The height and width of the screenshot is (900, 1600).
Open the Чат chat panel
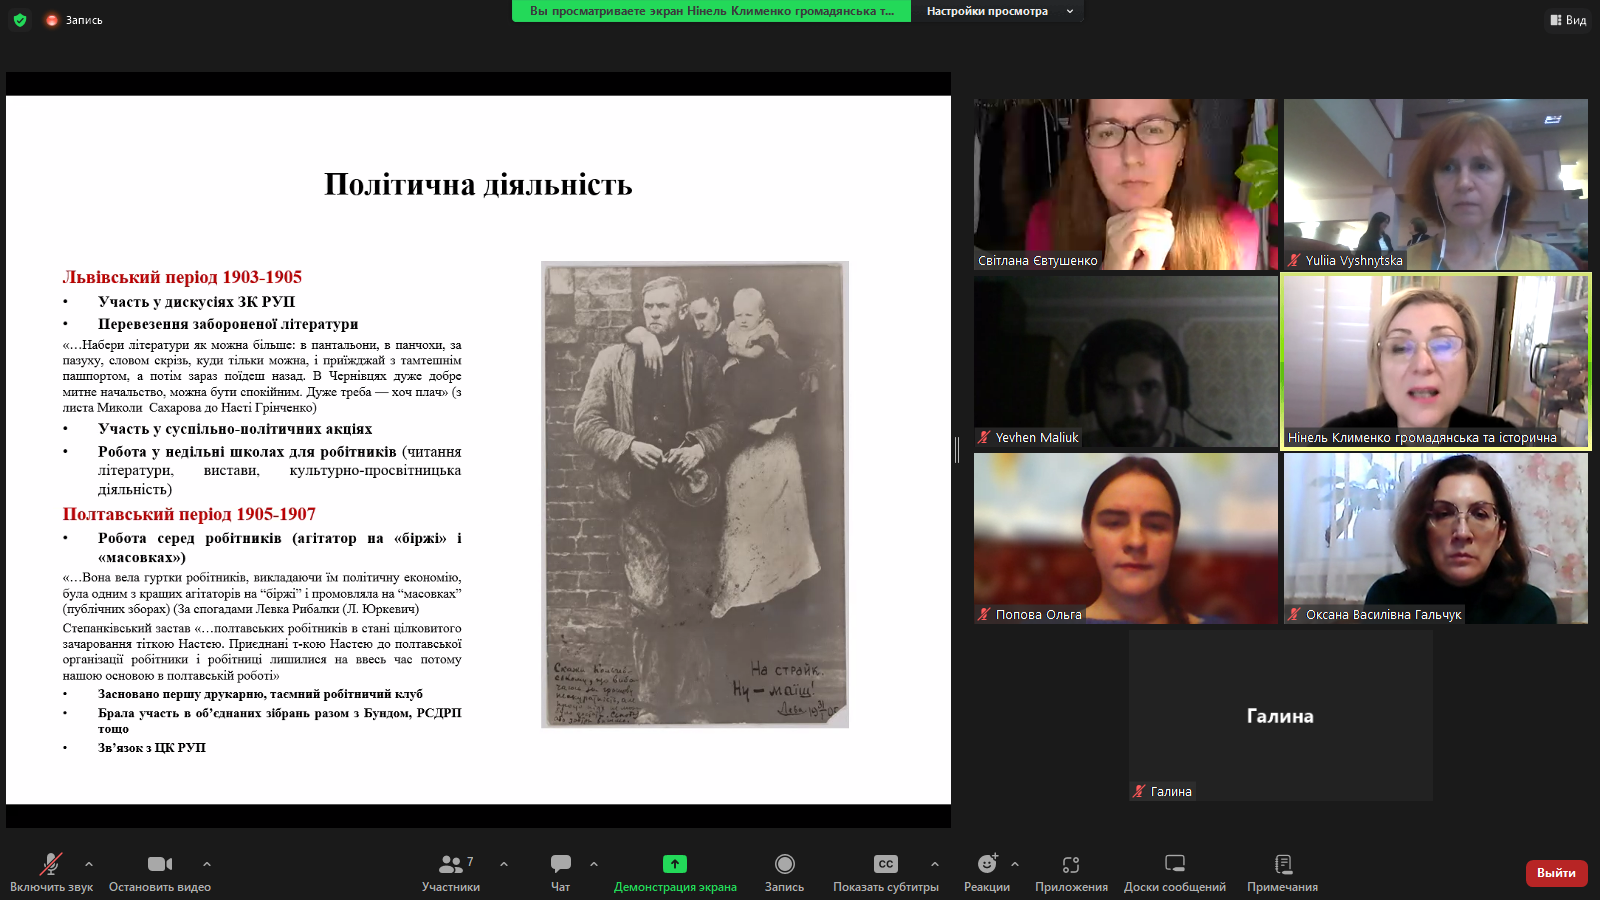click(x=560, y=872)
